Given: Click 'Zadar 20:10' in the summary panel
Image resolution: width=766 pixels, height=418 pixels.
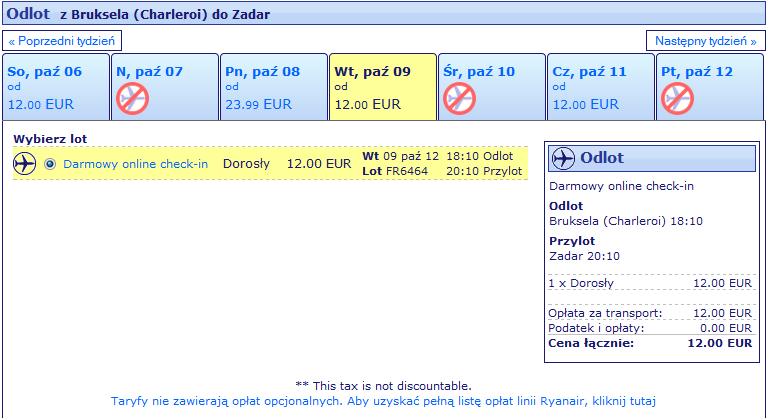Looking at the screenshot, I should [x=584, y=256].
